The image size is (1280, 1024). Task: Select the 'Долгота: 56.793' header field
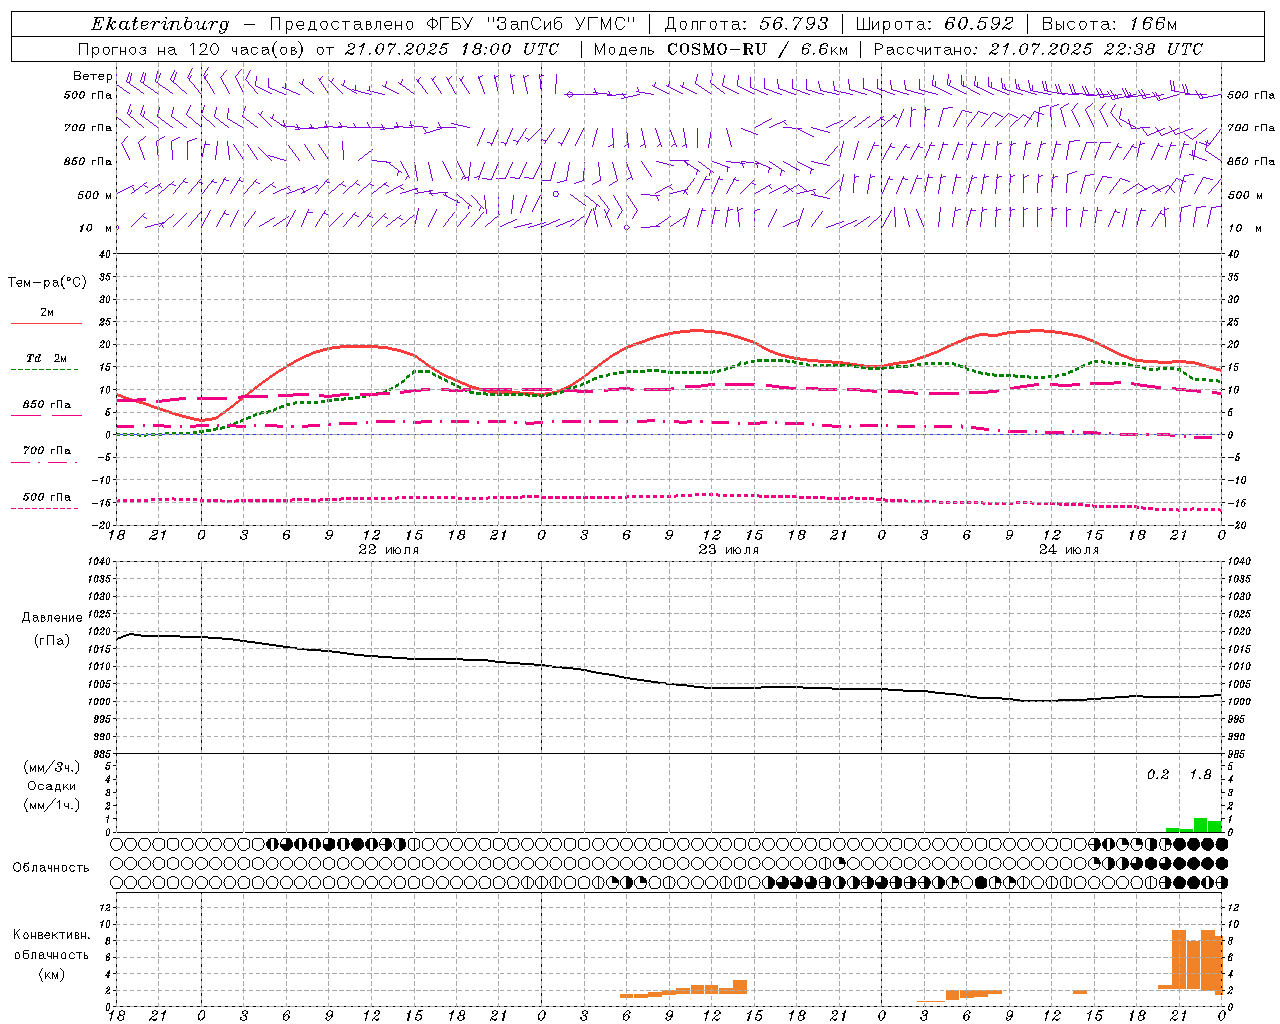tap(746, 24)
